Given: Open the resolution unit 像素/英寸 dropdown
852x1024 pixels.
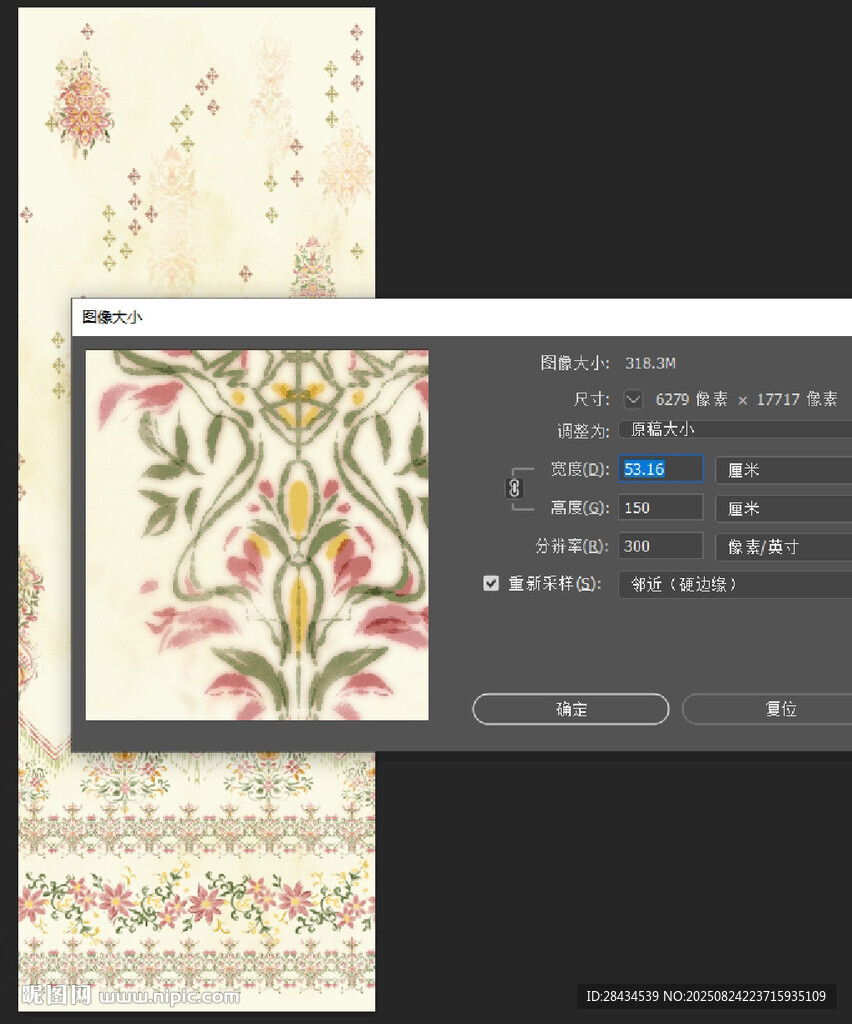Looking at the screenshot, I should tap(783, 547).
